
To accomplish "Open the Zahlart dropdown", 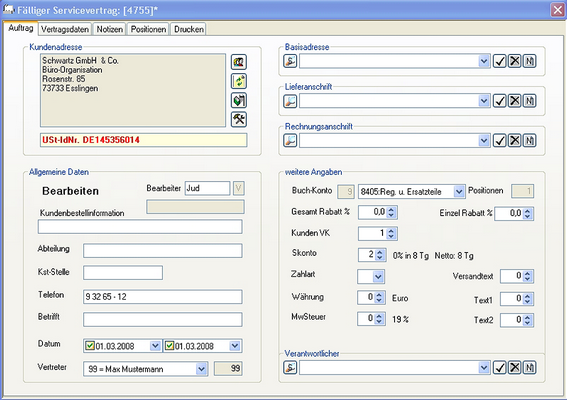I will (x=378, y=277).
